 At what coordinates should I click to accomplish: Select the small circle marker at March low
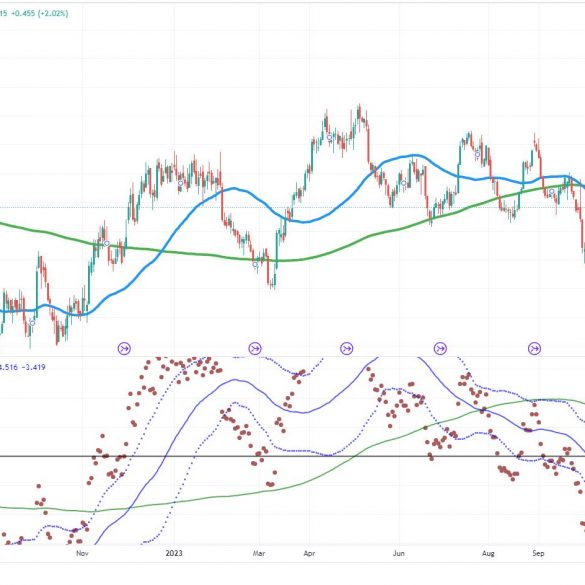[x=255, y=265]
